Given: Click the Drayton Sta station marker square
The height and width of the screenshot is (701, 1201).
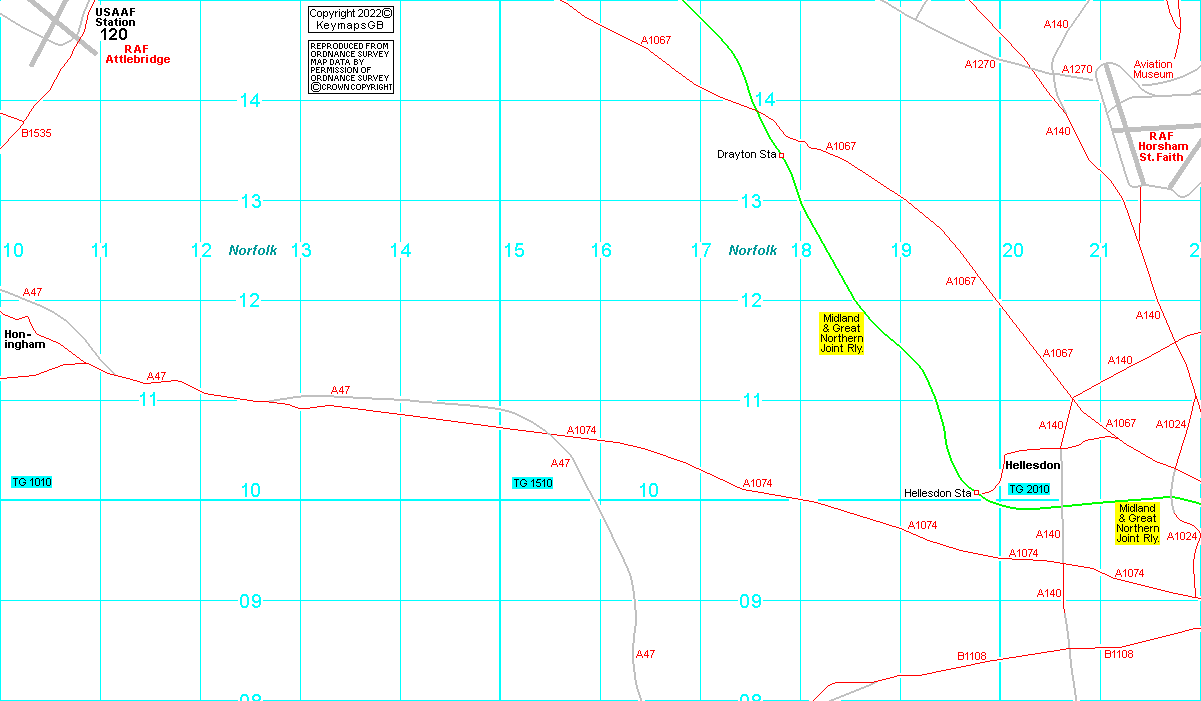Looking at the screenshot, I should (782, 155).
